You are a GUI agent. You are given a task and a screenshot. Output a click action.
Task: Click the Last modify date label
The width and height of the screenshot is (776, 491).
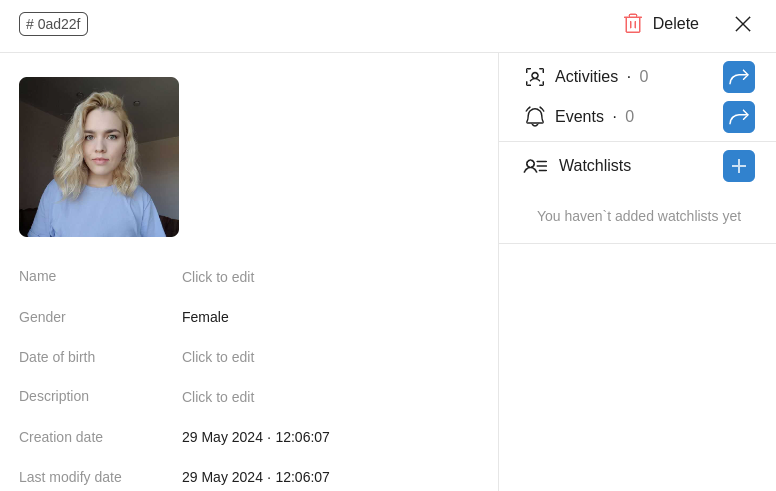70,477
